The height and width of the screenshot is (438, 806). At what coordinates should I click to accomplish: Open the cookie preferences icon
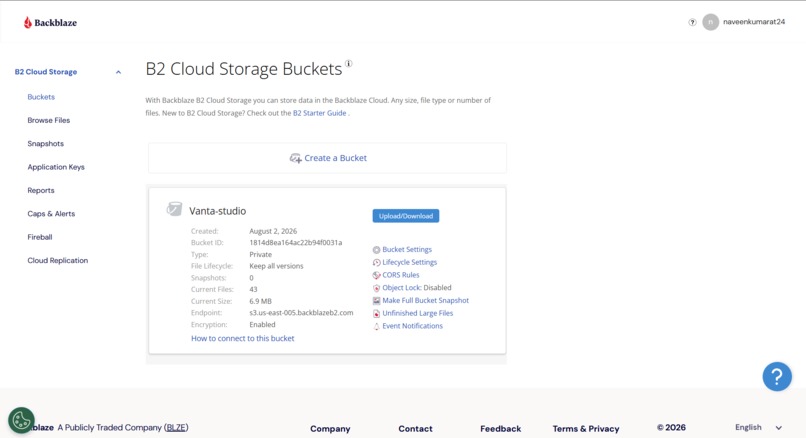pyautogui.click(x=22, y=421)
